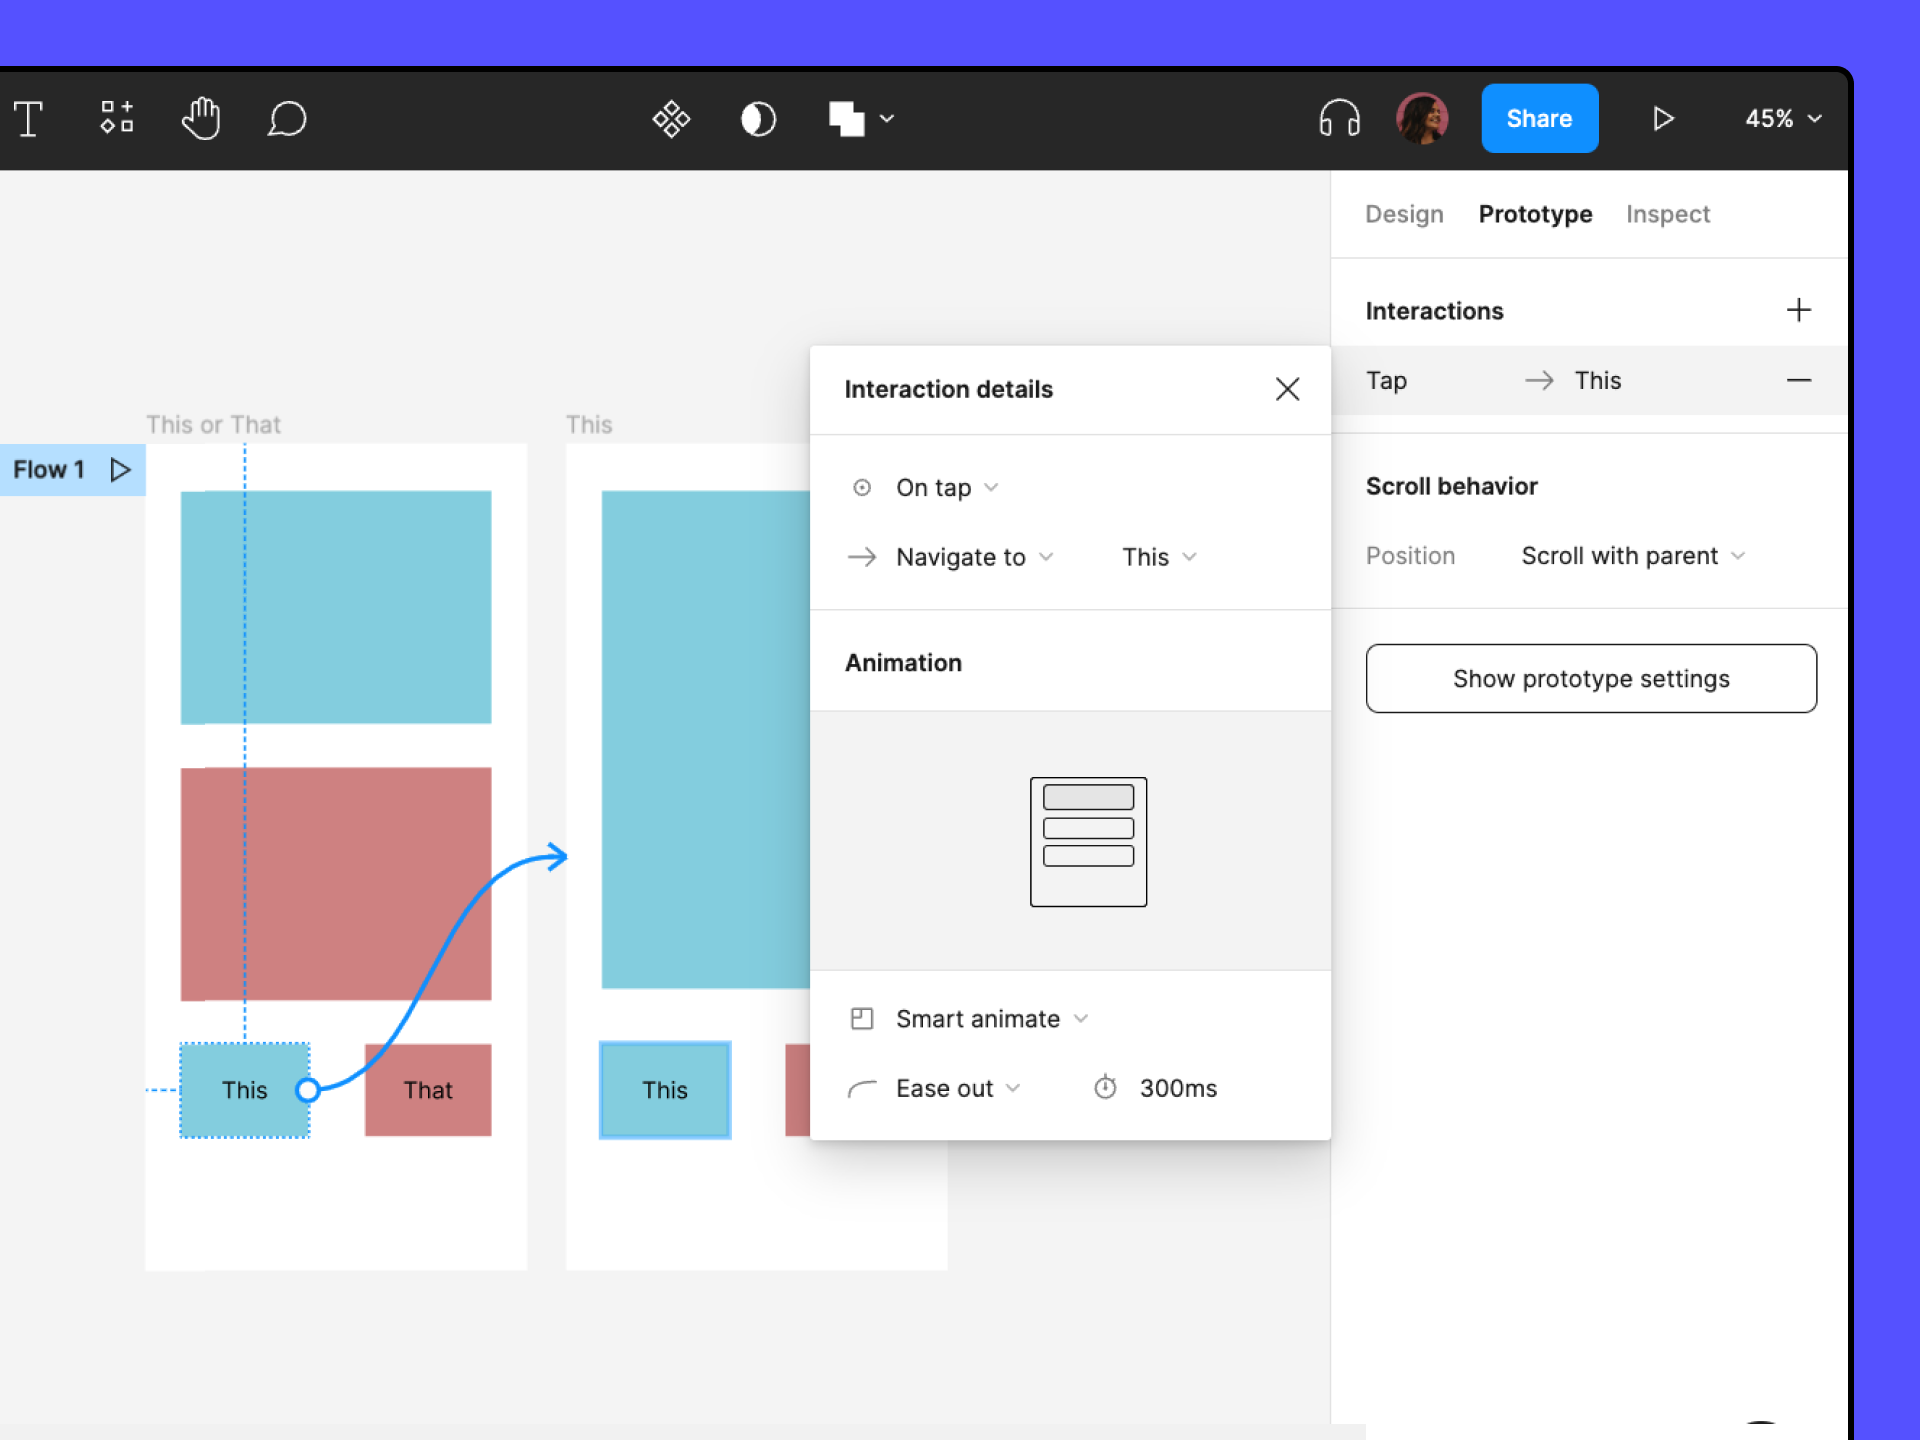The image size is (1920, 1440).
Task: Click the Share button
Action: pos(1539,118)
